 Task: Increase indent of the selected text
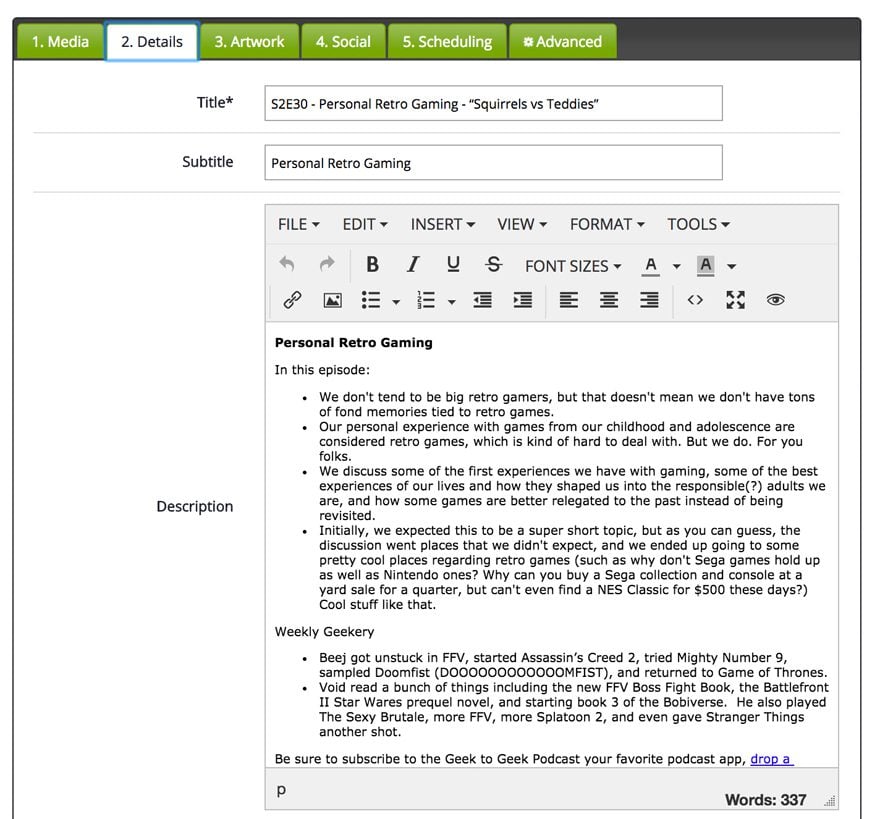click(522, 300)
